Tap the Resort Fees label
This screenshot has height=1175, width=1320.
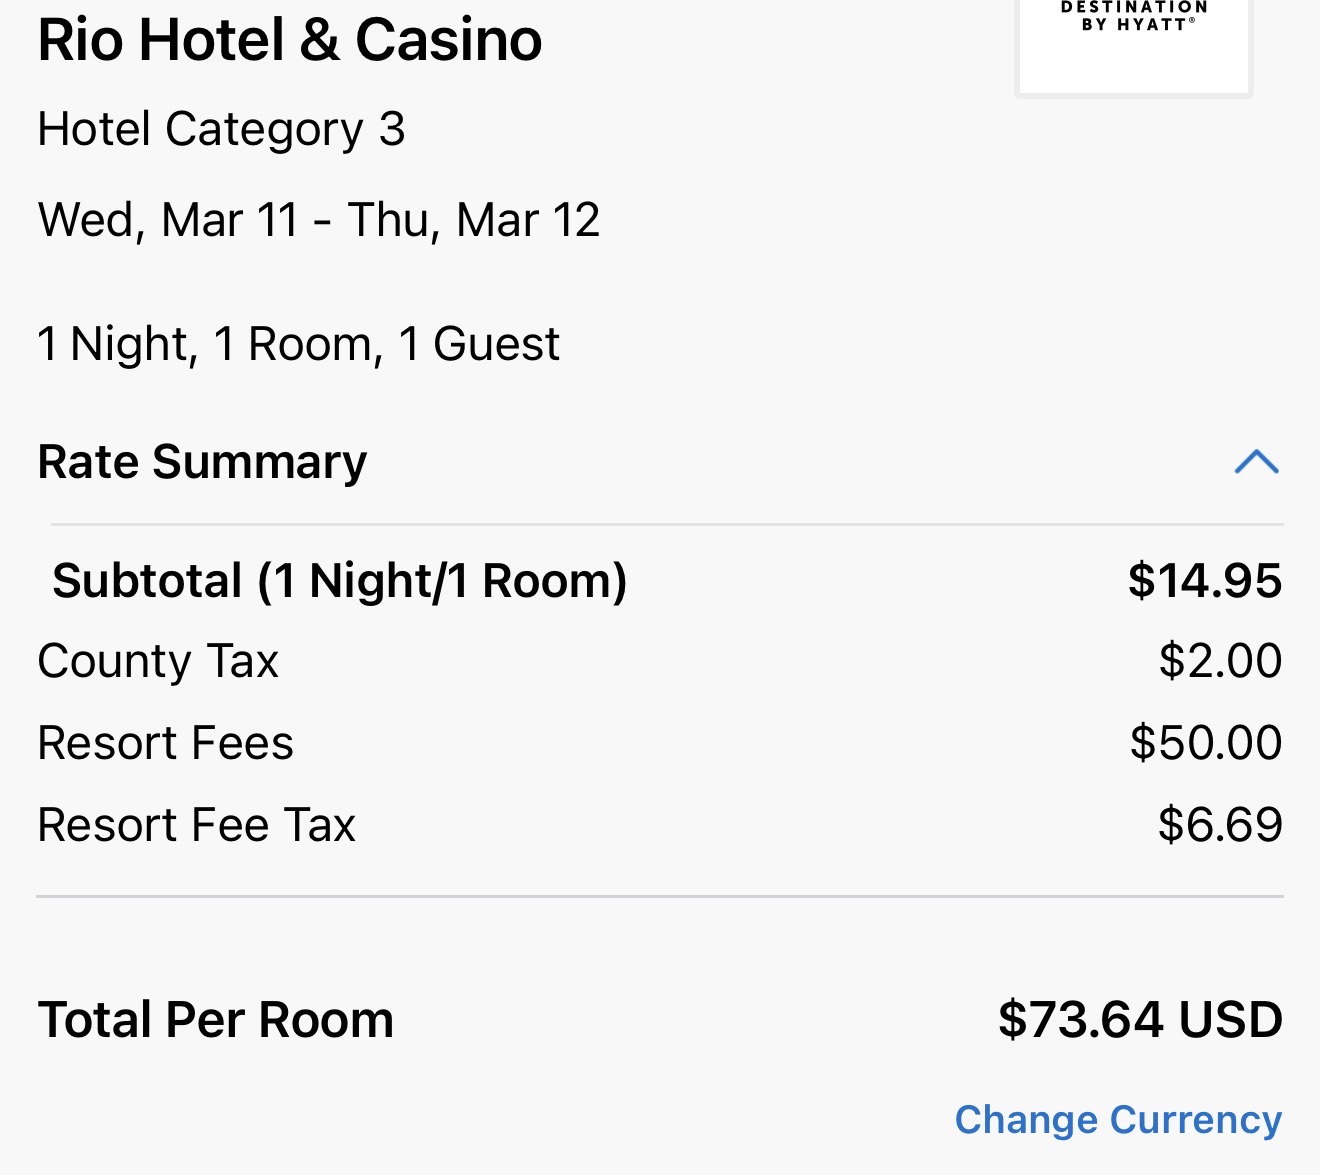click(x=165, y=743)
